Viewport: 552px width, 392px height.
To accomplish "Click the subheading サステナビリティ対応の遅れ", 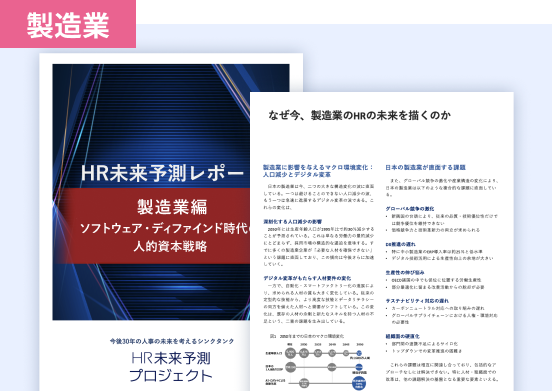I will 417,301.
